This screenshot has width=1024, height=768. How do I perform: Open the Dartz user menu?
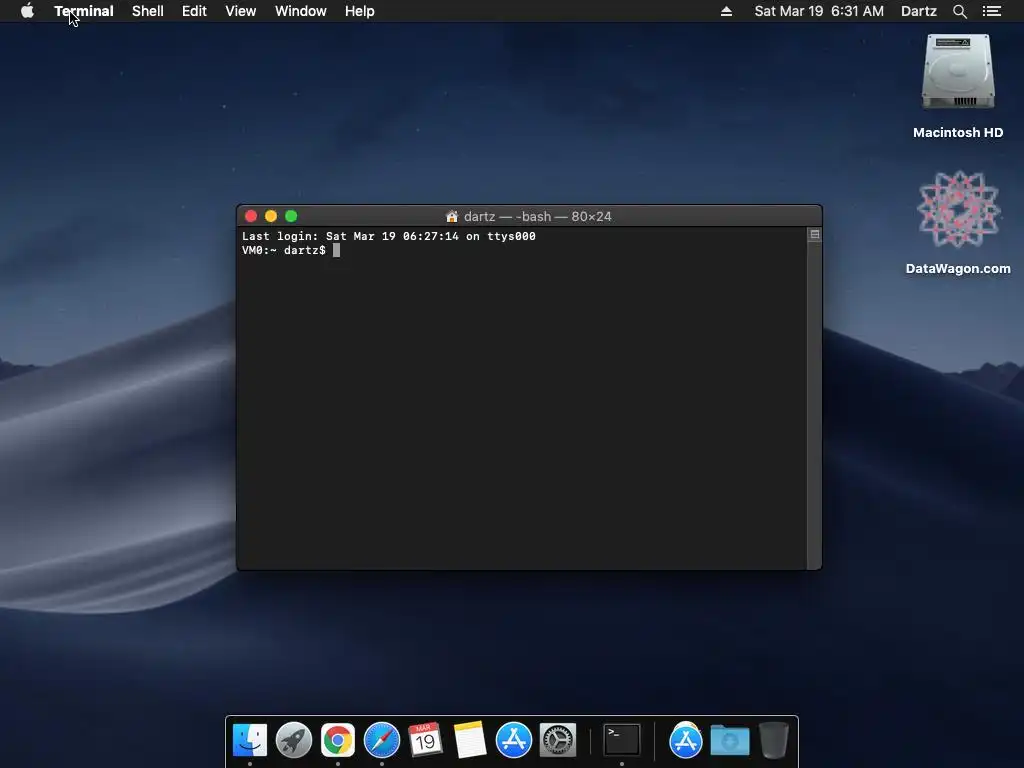click(x=918, y=11)
